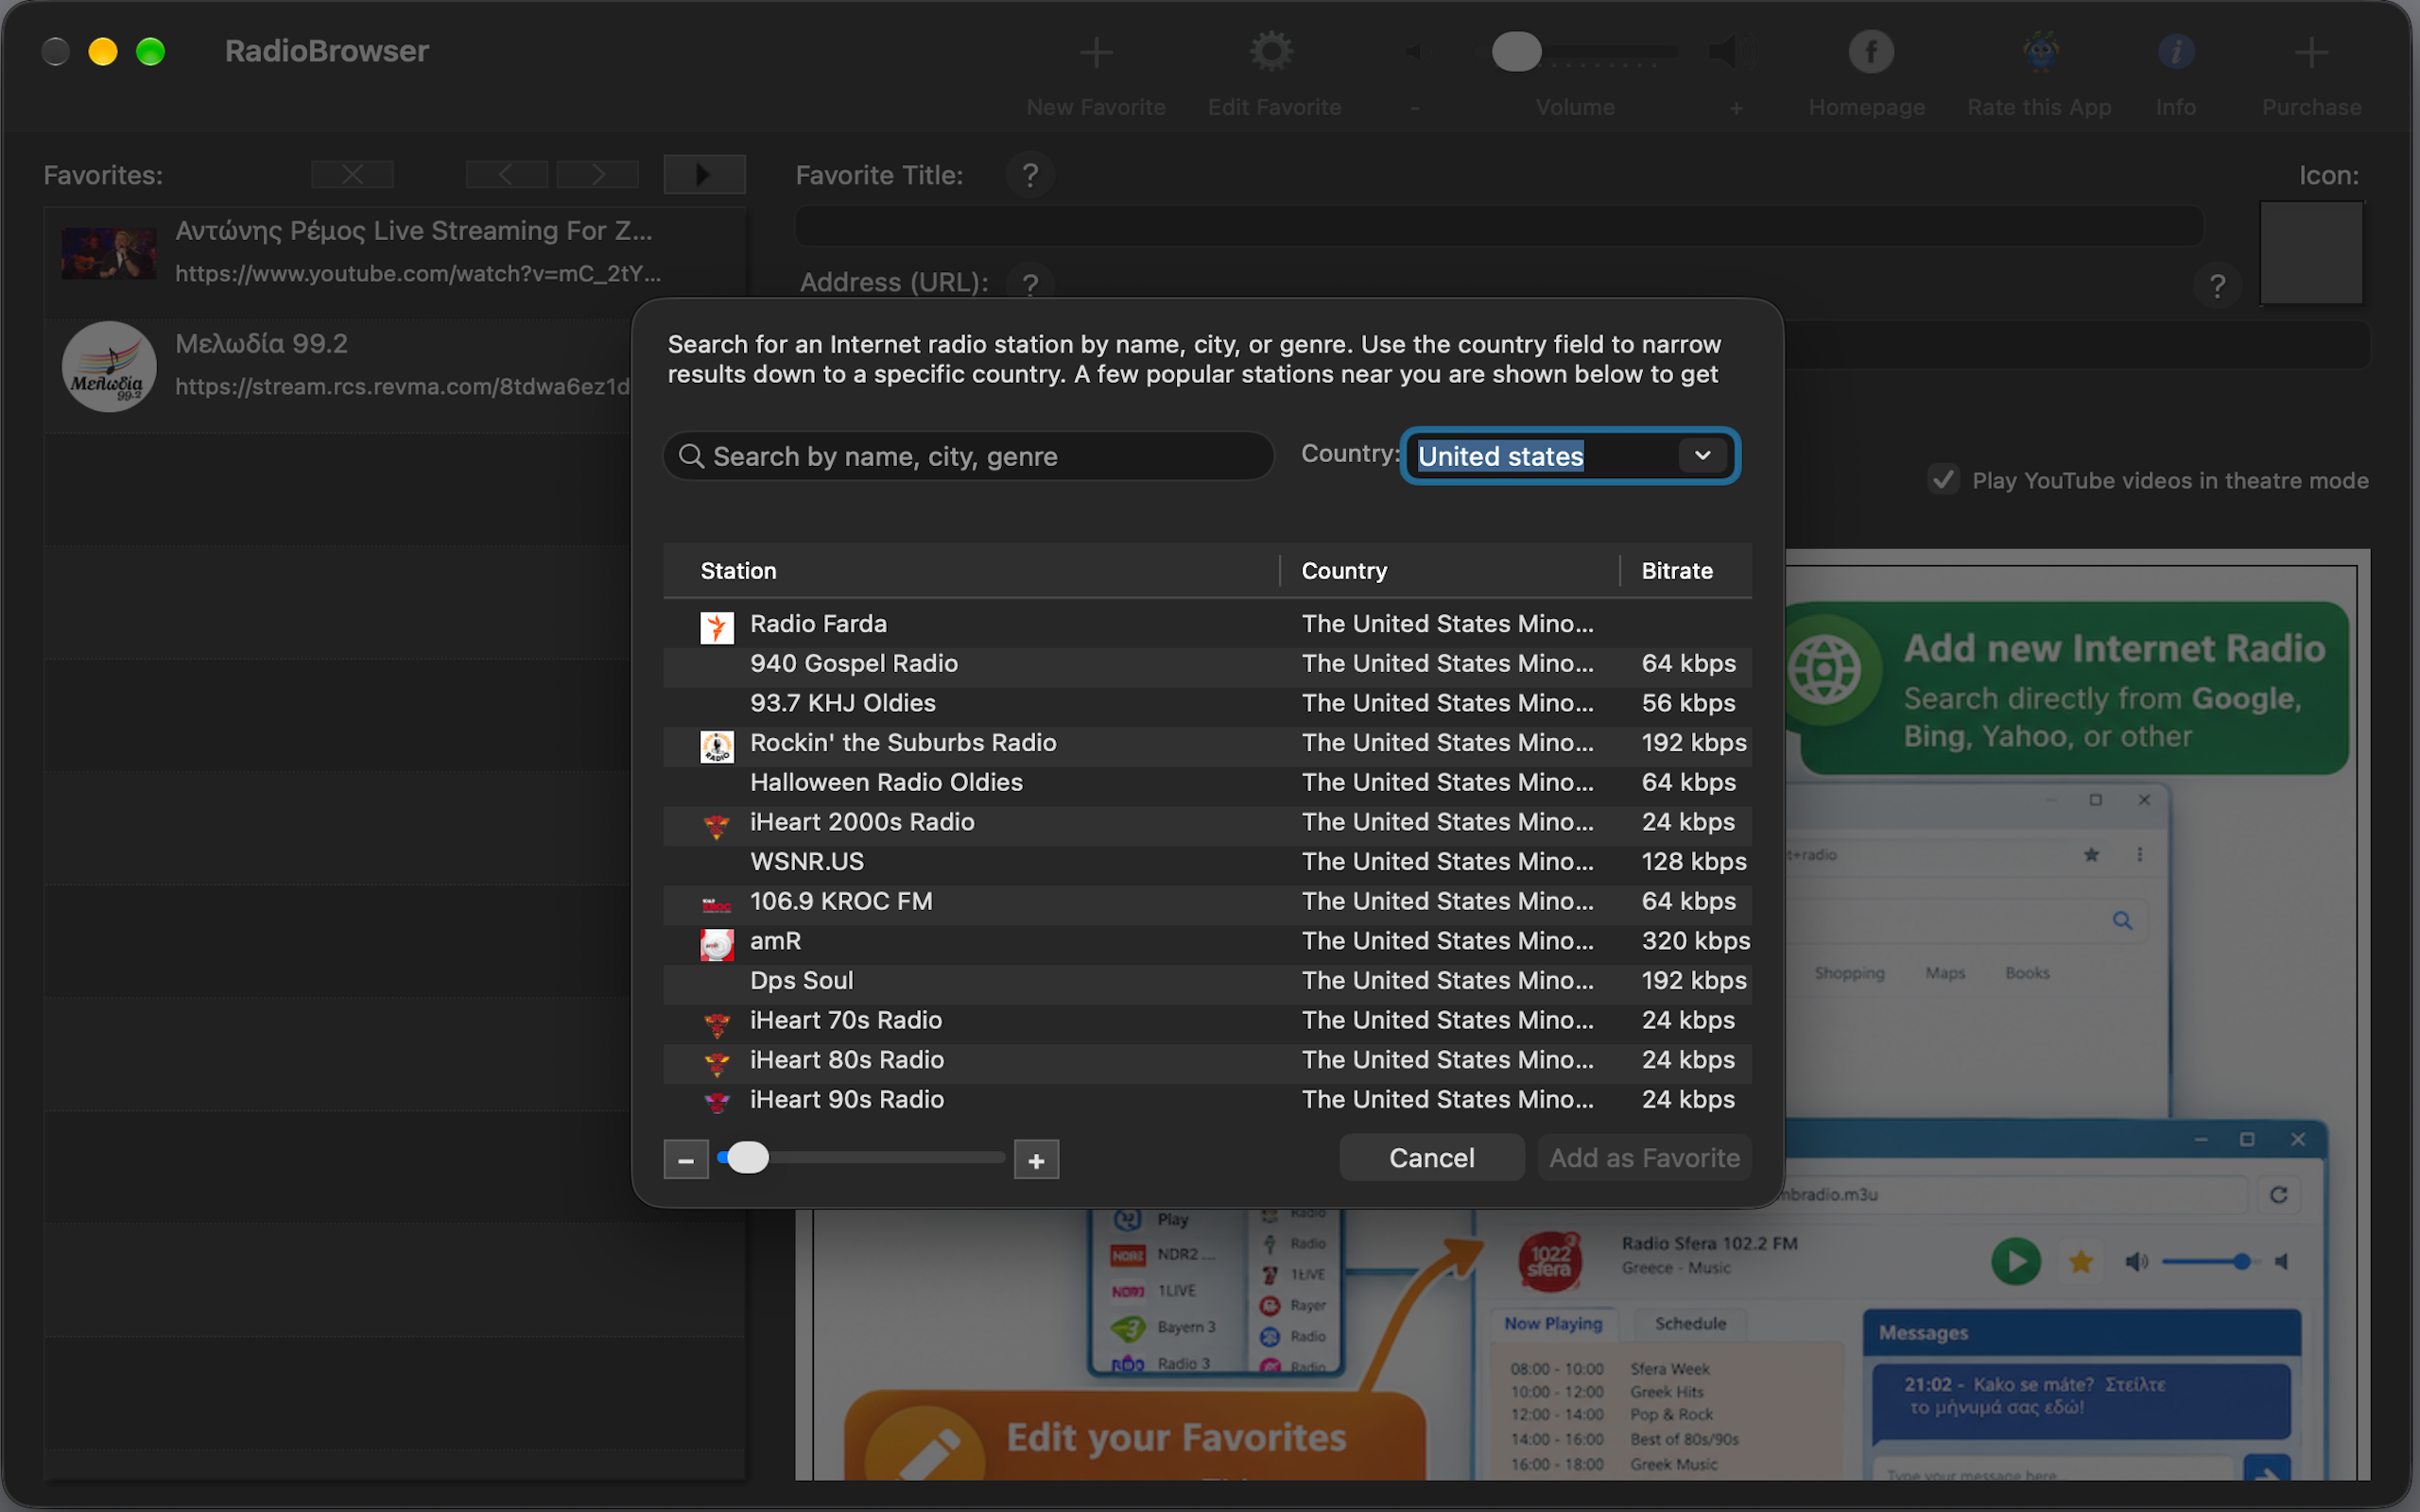Click the help icon beside Icon box

click(x=2217, y=286)
